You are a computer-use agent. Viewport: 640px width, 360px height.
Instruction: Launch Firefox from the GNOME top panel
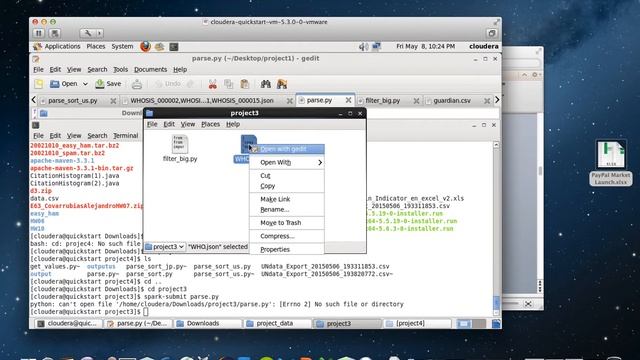tap(145, 47)
